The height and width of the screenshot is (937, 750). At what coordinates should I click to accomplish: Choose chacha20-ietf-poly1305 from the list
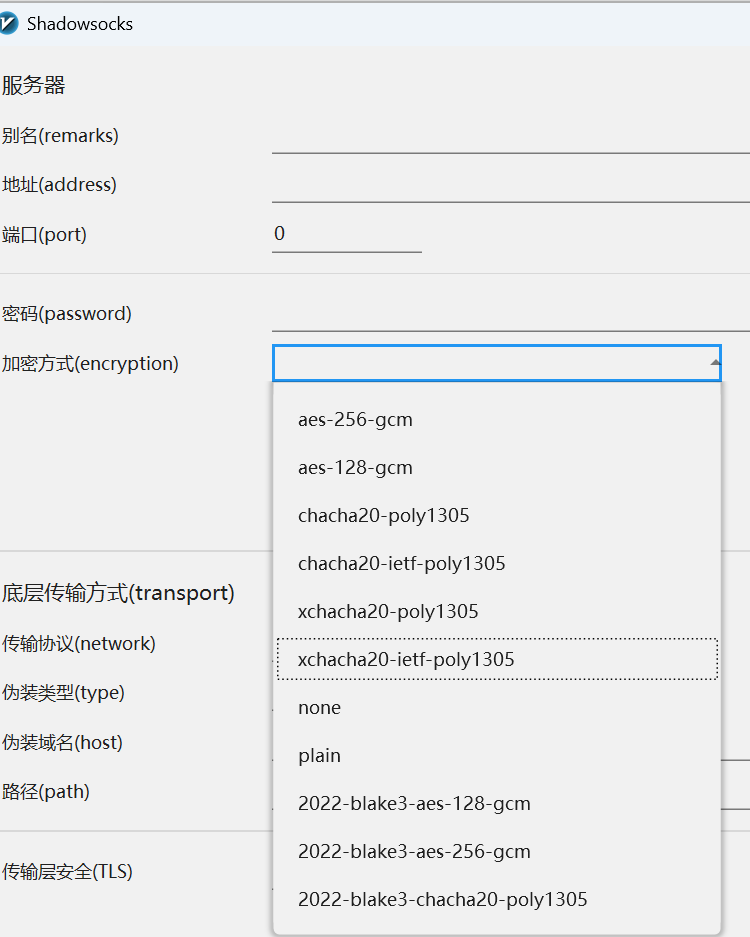(x=497, y=564)
